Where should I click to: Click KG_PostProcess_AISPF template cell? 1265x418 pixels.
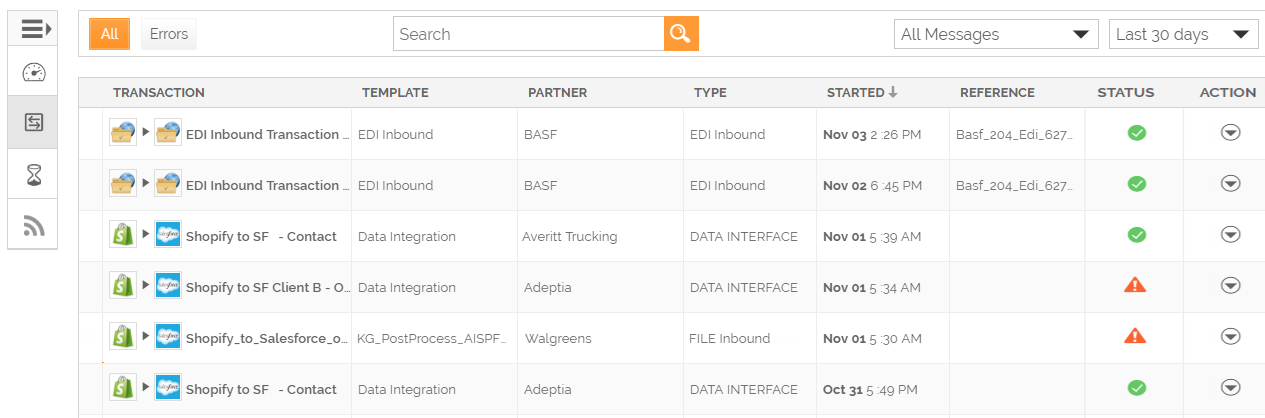pyautogui.click(x=432, y=338)
